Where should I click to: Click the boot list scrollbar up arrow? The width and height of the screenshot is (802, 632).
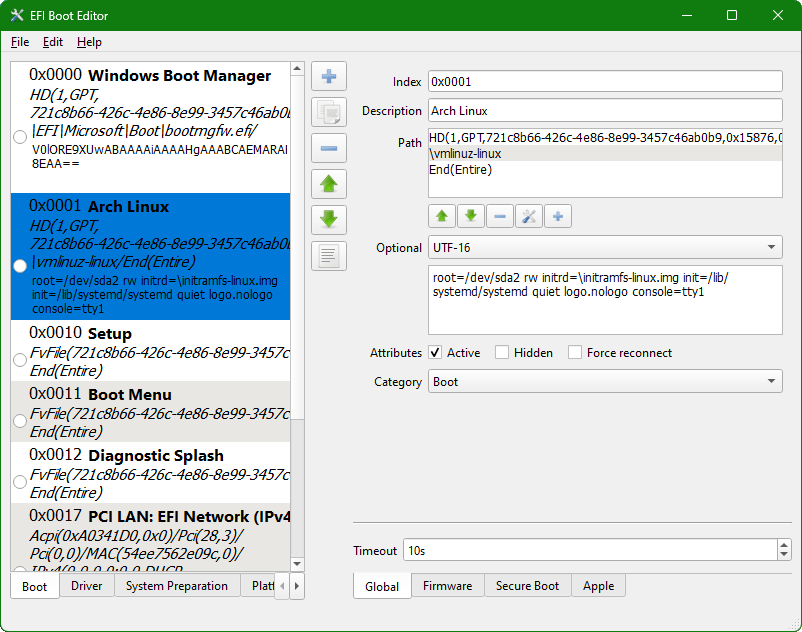tap(297, 69)
